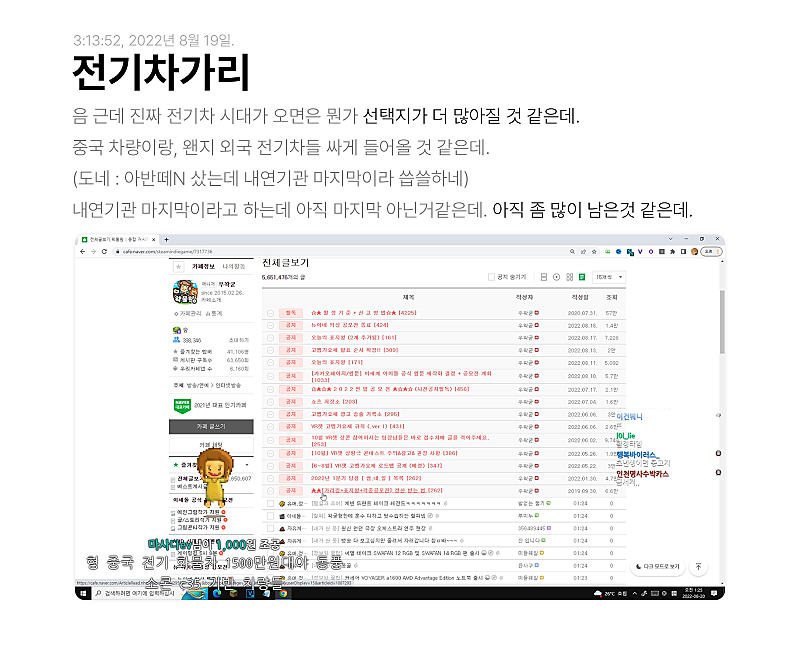Open the 2022년 1분기 notice [262]

(366, 479)
